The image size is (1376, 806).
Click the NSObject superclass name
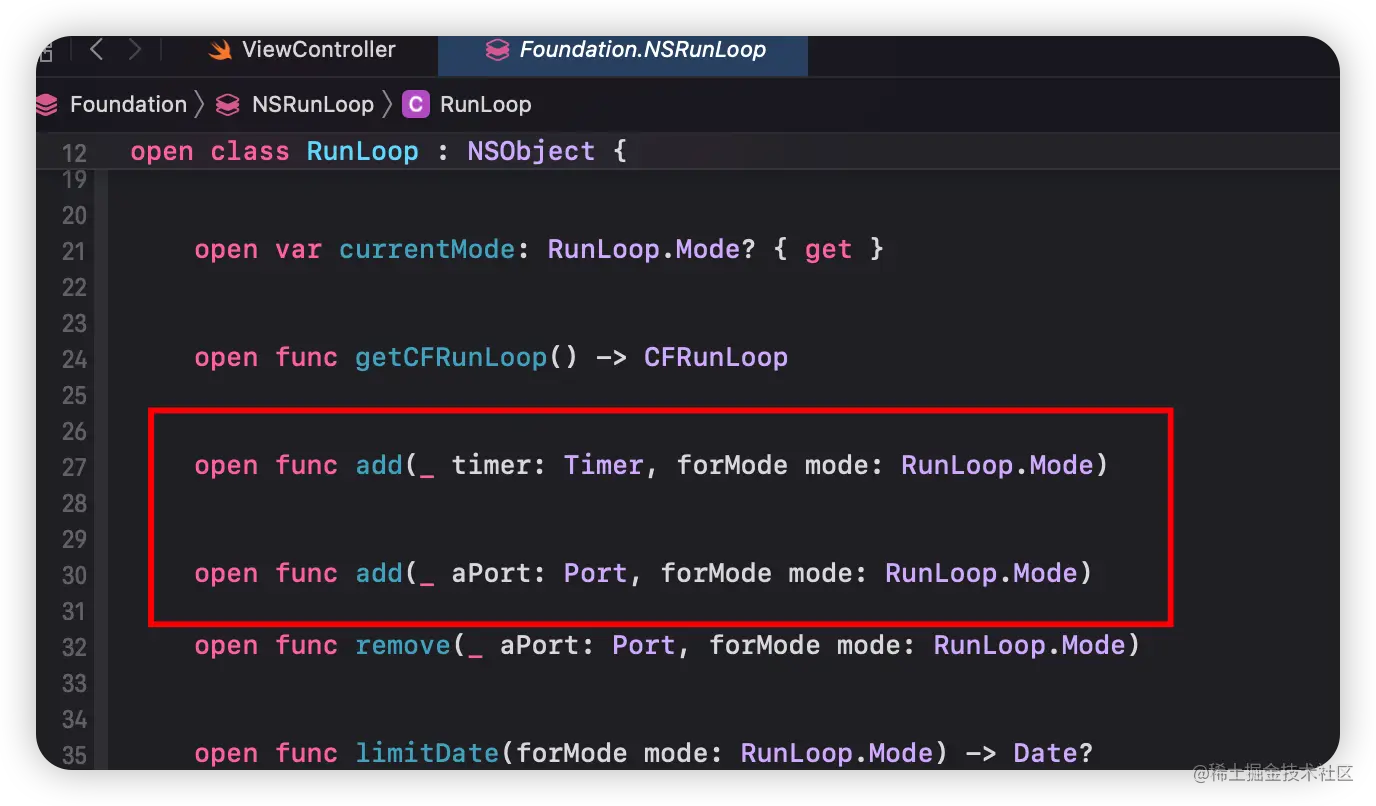(x=531, y=151)
